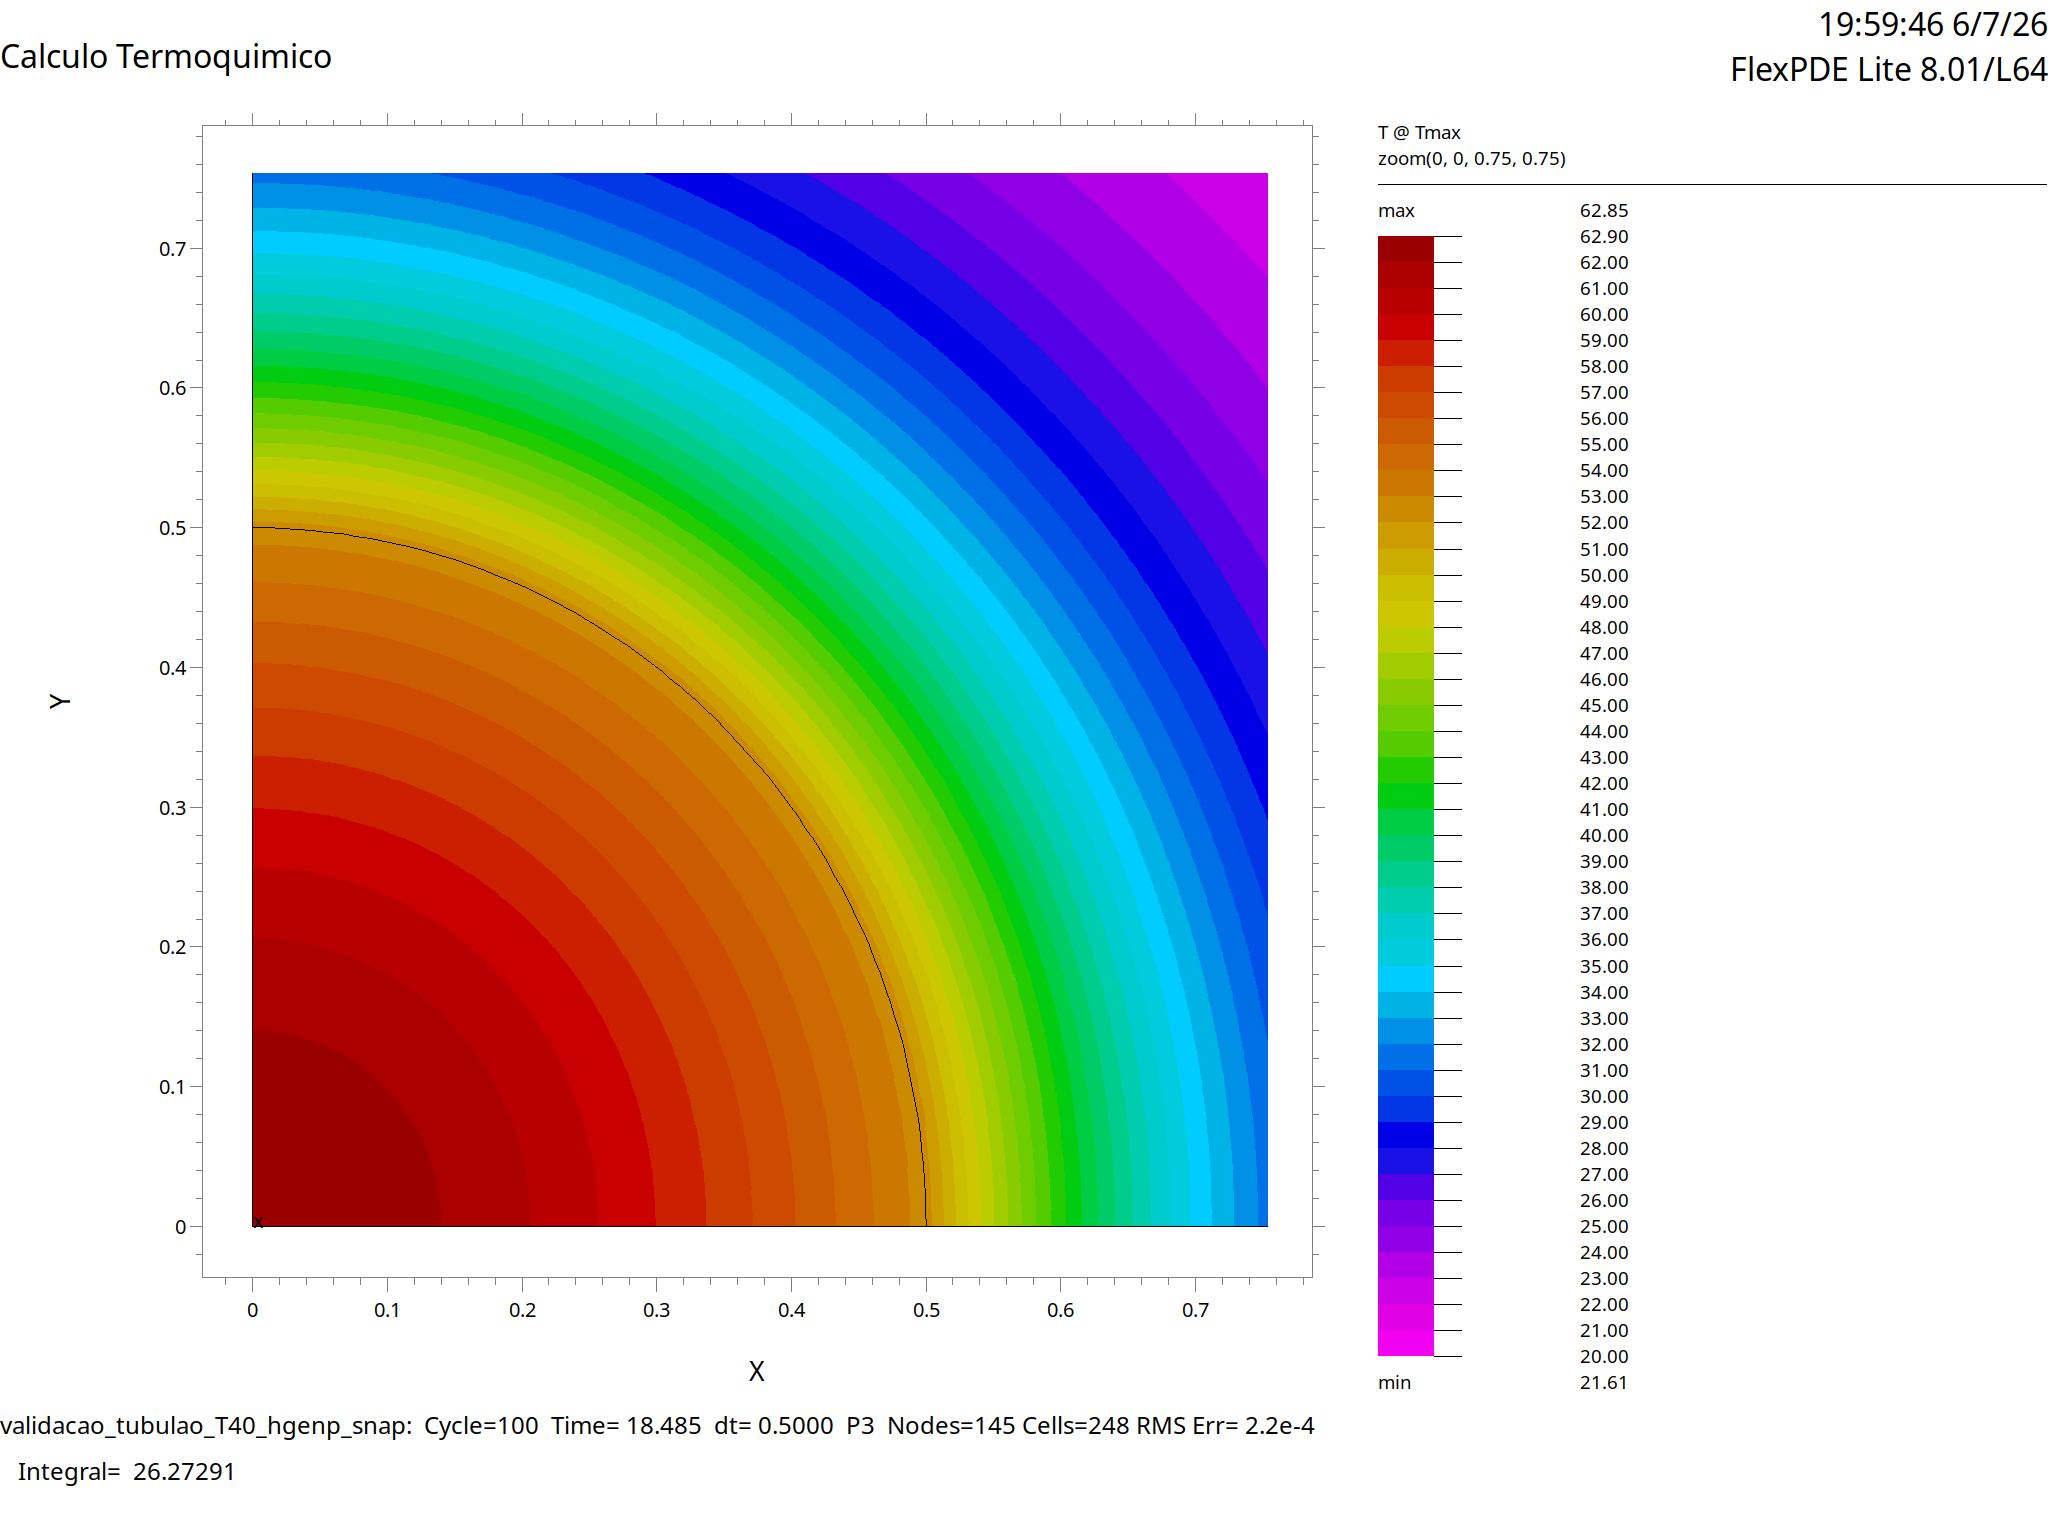Screen dimensions: 2048x1533
Task: Click legend value "20.00"
Action: pos(1604,1357)
